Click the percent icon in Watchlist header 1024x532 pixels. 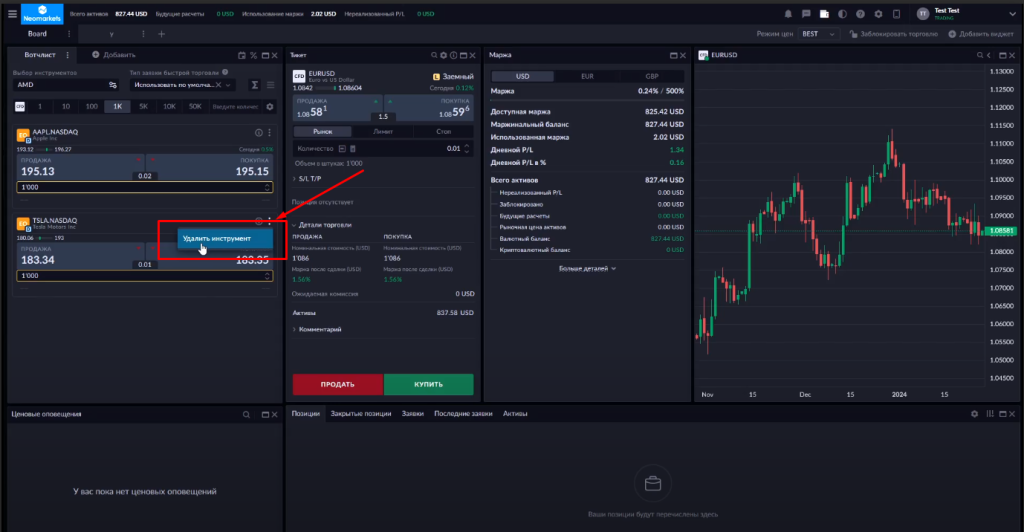tap(253, 55)
